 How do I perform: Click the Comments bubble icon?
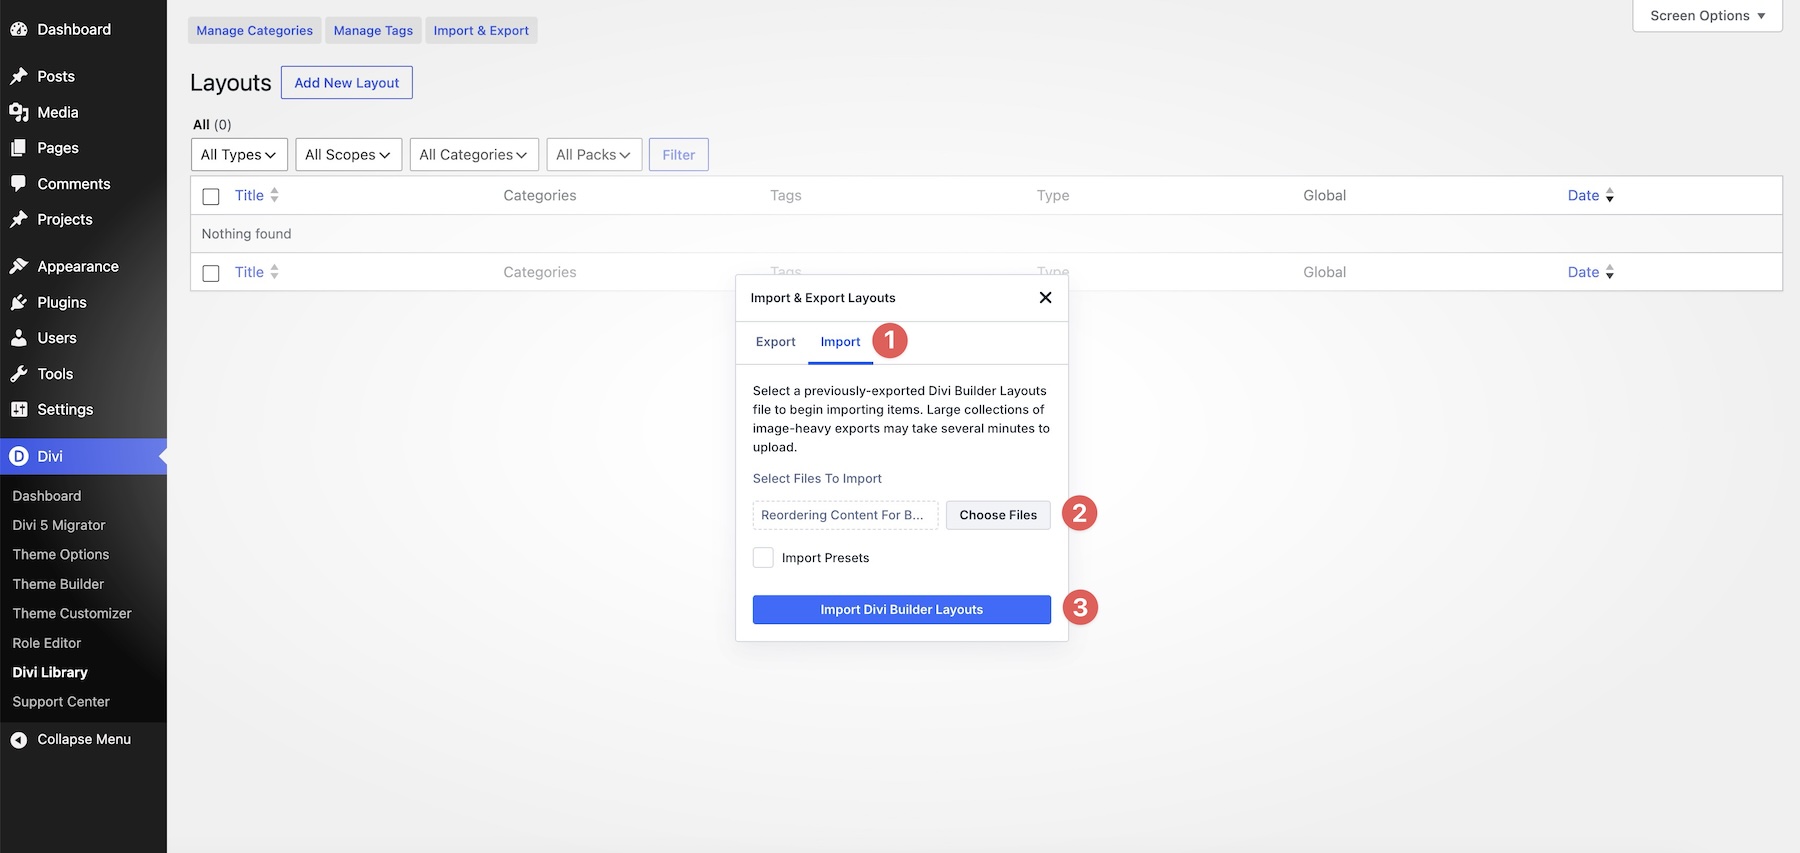pyautogui.click(x=19, y=184)
